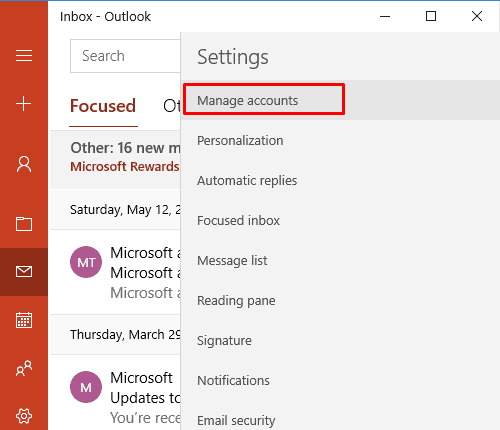Open the accounts person icon
Image resolution: width=500 pixels, height=430 pixels.
(24, 164)
